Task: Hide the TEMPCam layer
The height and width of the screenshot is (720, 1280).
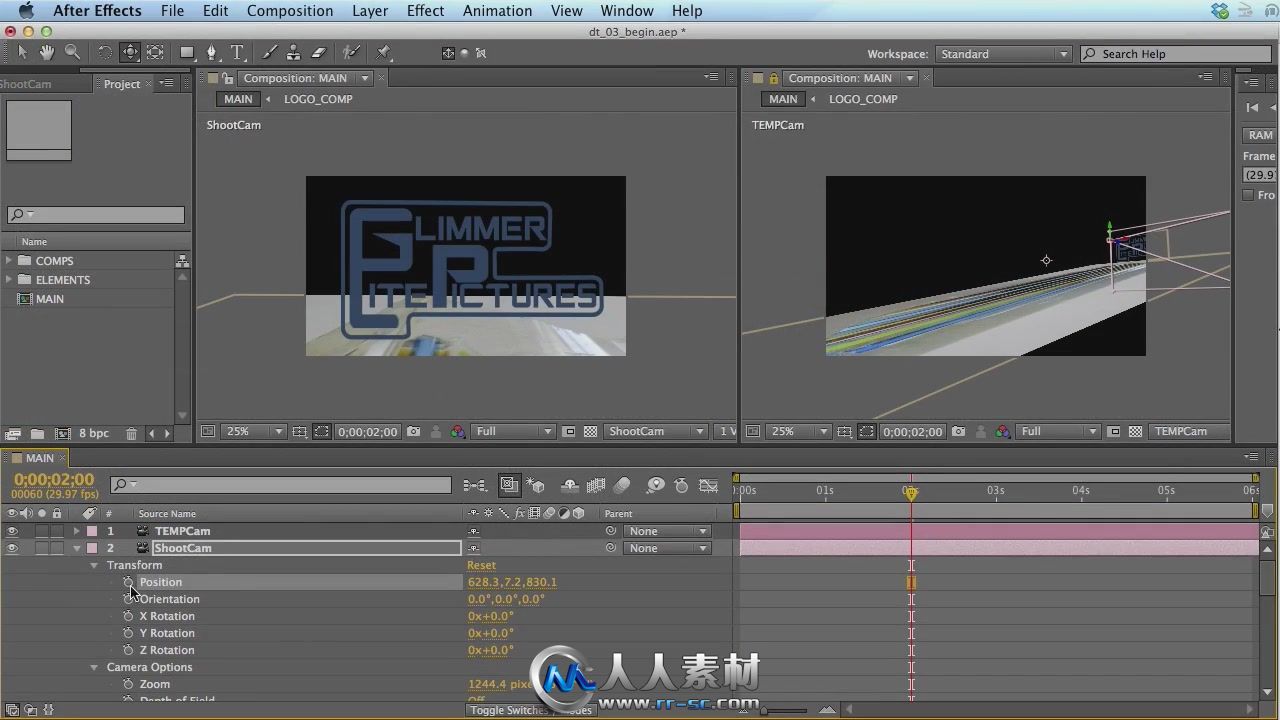Action: click(x=12, y=531)
